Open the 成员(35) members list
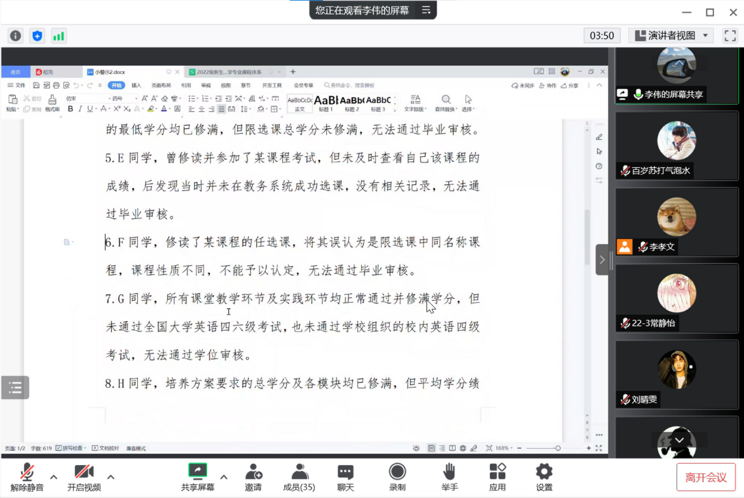The image size is (744, 498). click(299, 472)
